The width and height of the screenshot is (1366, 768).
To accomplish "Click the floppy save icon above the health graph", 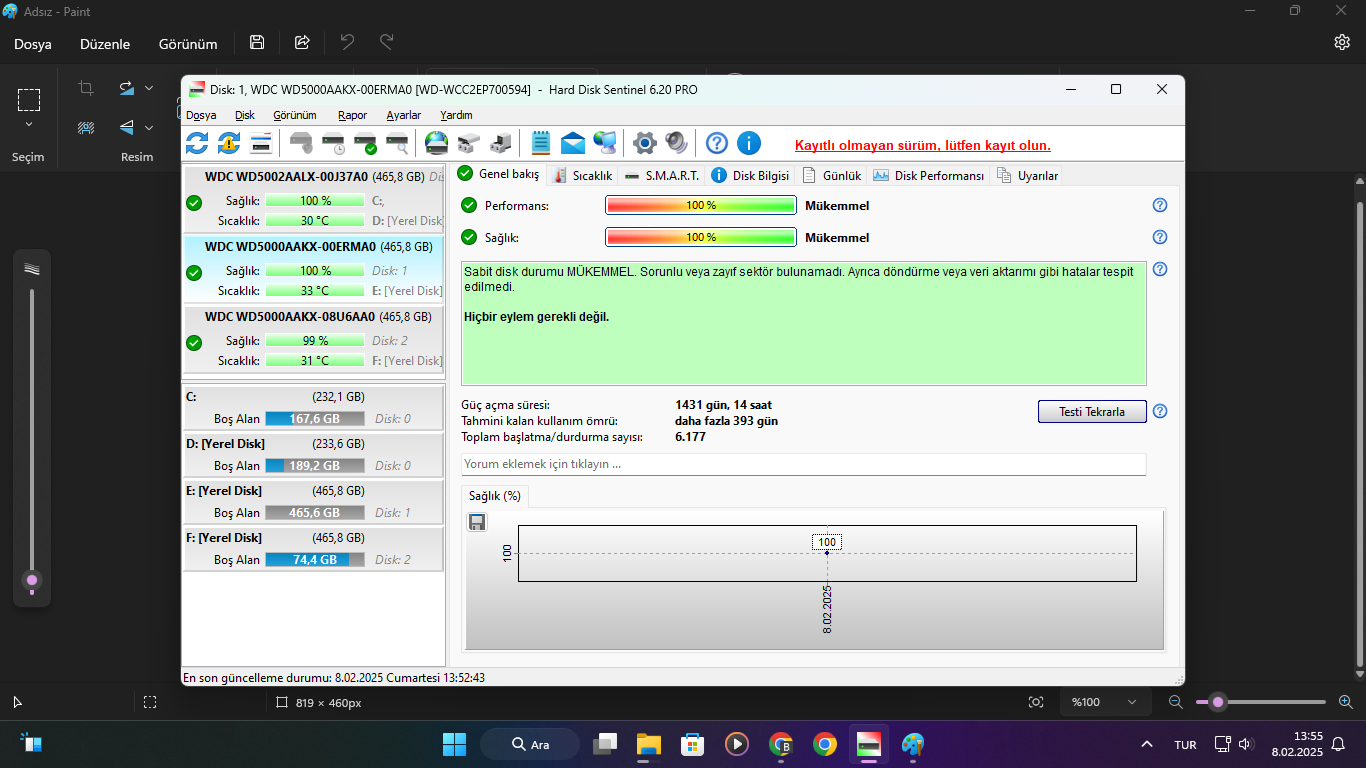I will [x=477, y=522].
